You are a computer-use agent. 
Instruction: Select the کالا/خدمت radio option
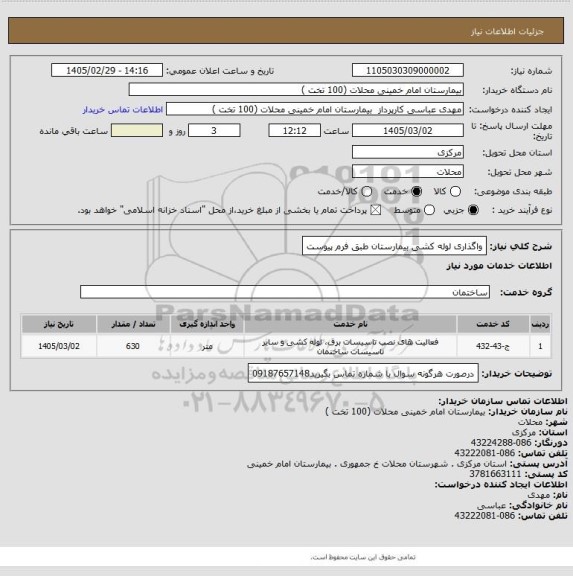tap(366, 191)
